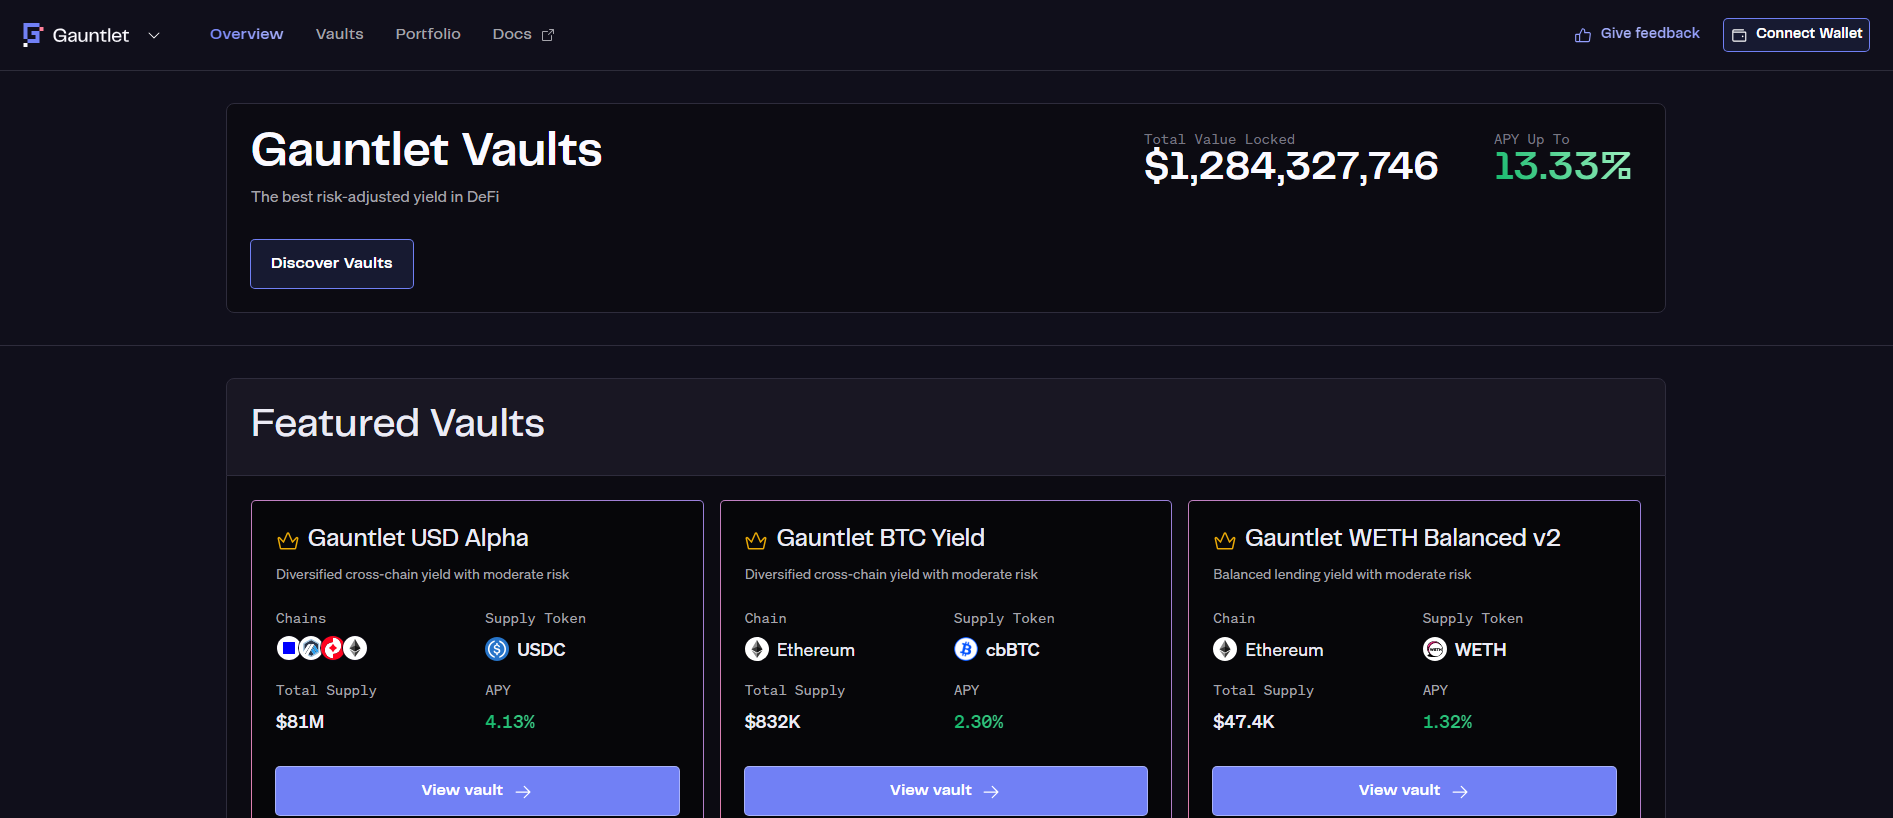Screen dimensions: 1893x818
Task: Click the crown icon beside Gauntlet BTC Yield
Action: tap(756, 540)
